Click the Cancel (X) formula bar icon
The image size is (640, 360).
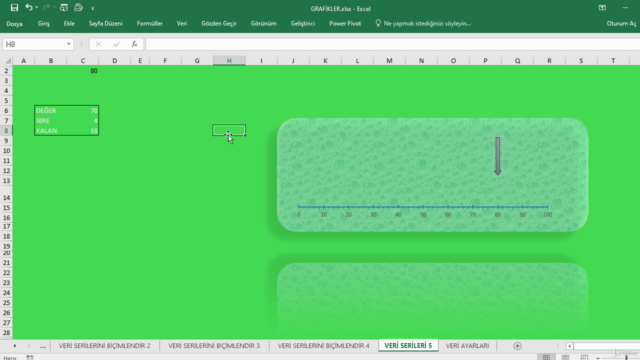[x=98, y=44]
